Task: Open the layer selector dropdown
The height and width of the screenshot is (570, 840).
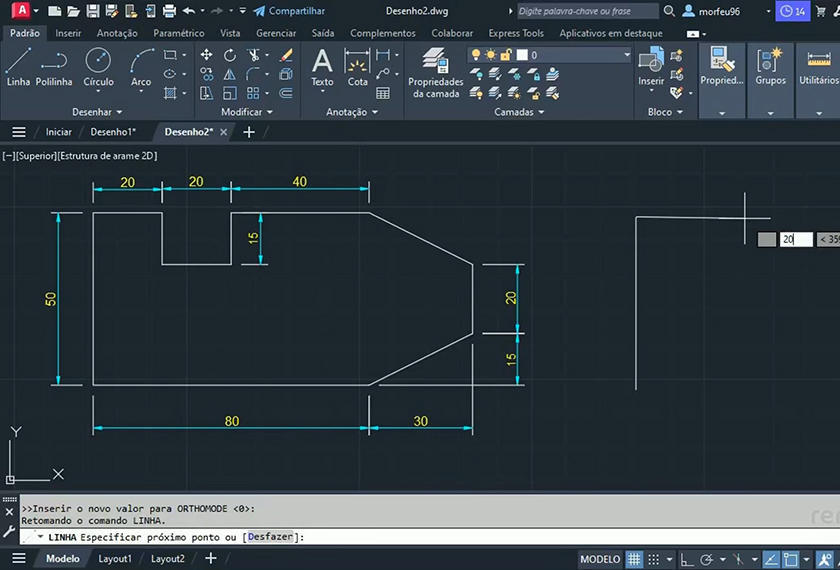Action: [627, 55]
